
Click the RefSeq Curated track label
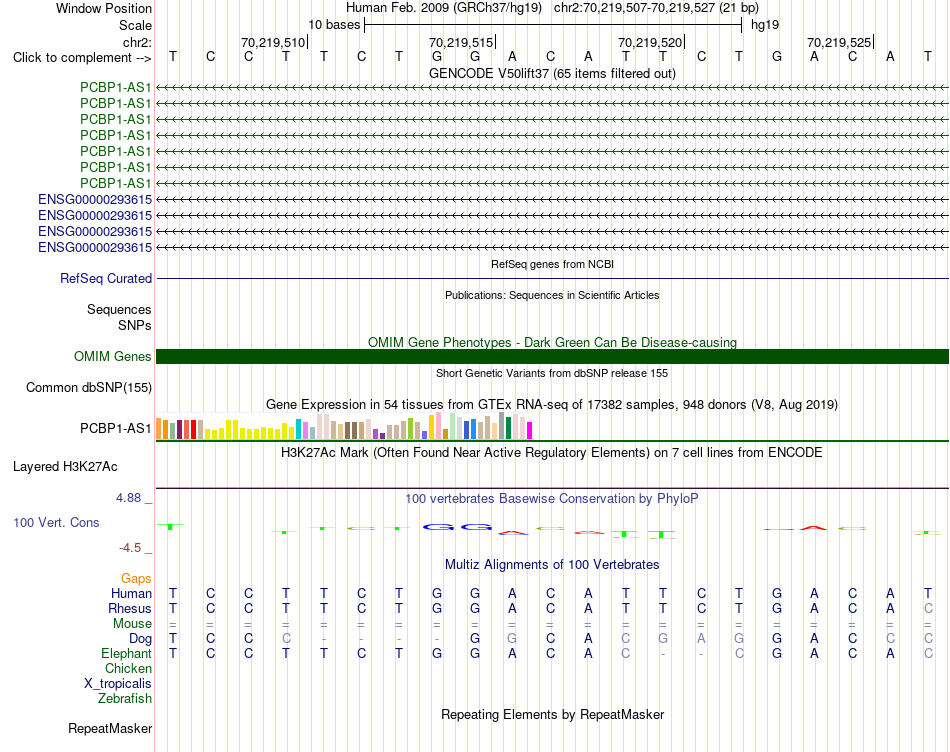tap(106, 278)
